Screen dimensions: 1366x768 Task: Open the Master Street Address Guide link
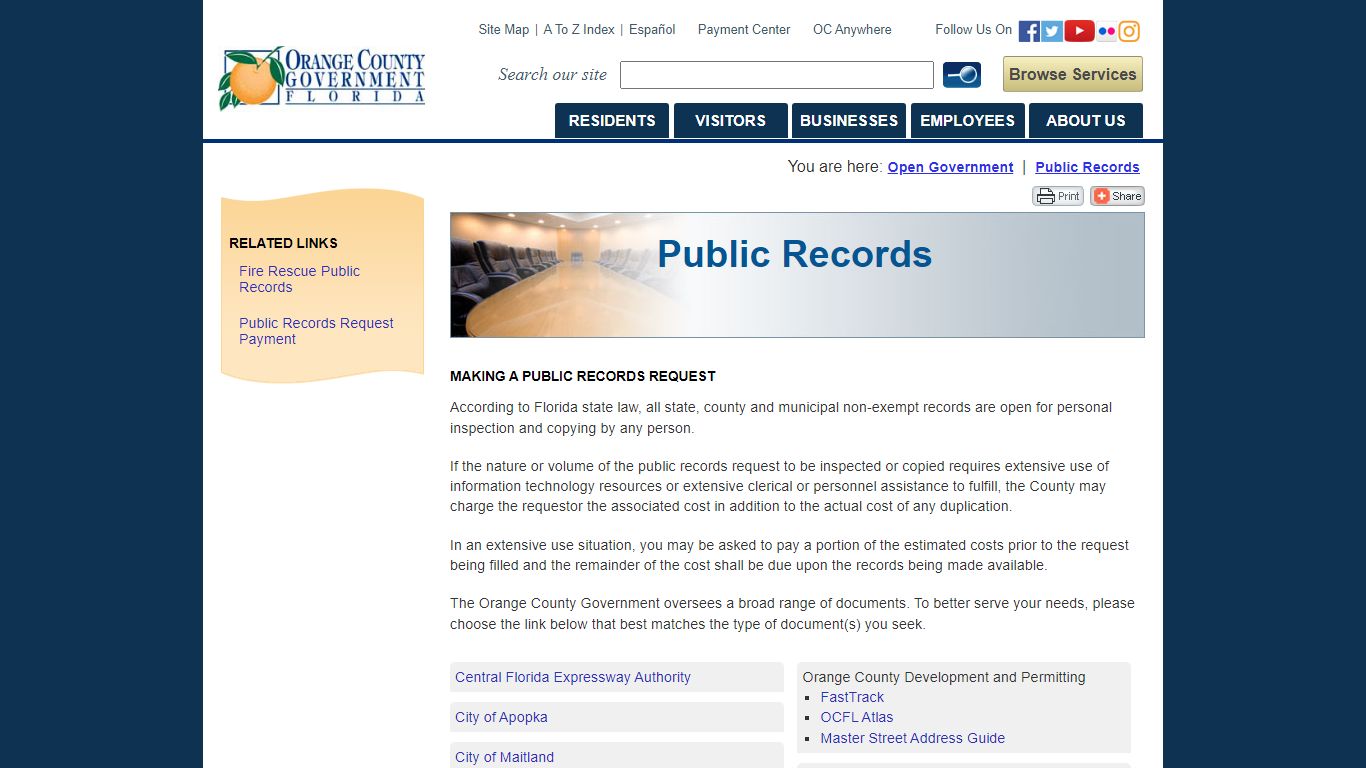click(913, 738)
